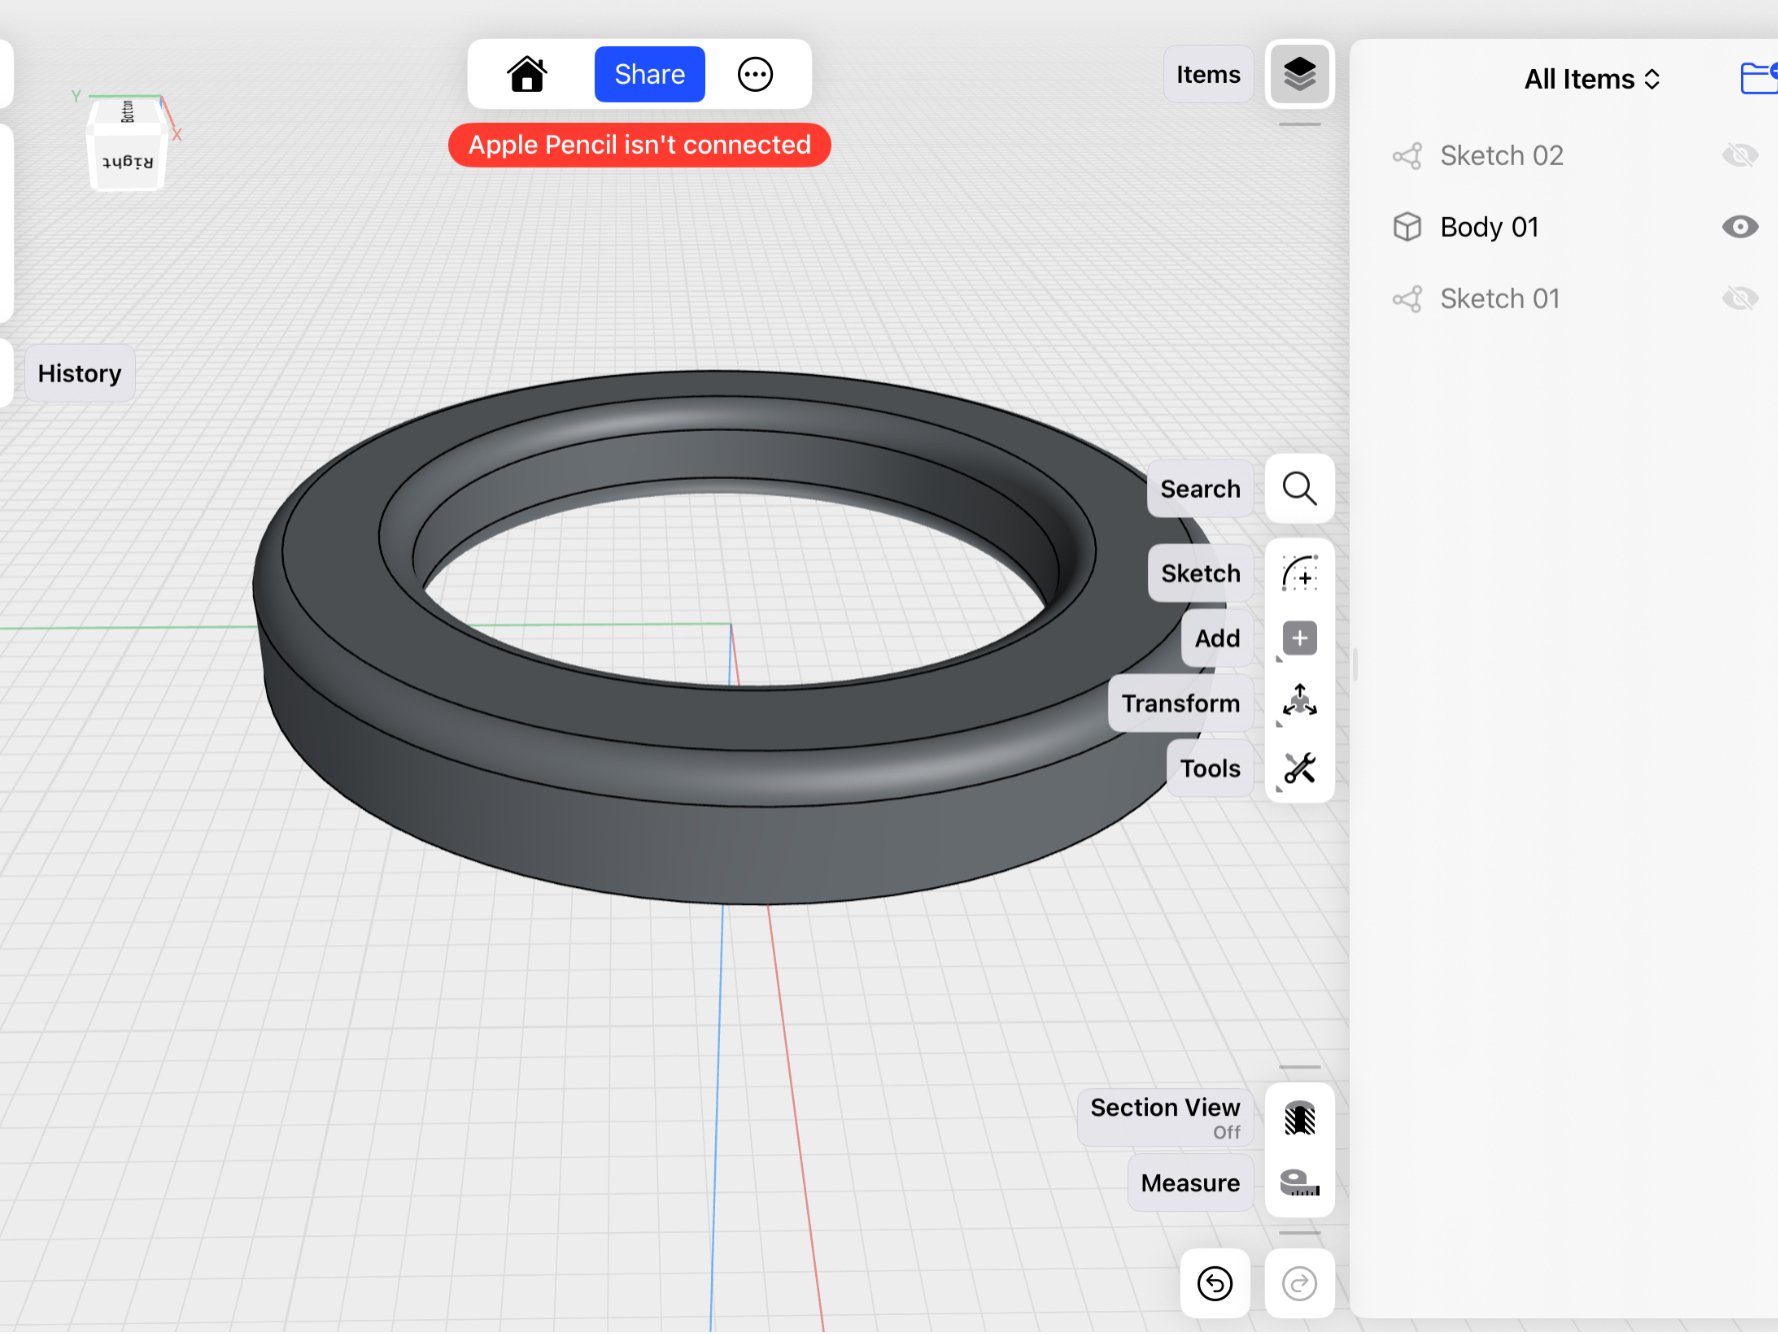Click the new folder icon in Items panel

[x=1758, y=78]
